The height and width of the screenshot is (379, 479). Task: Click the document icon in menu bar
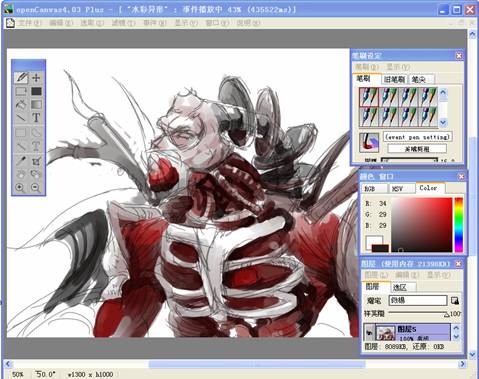pos(10,23)
